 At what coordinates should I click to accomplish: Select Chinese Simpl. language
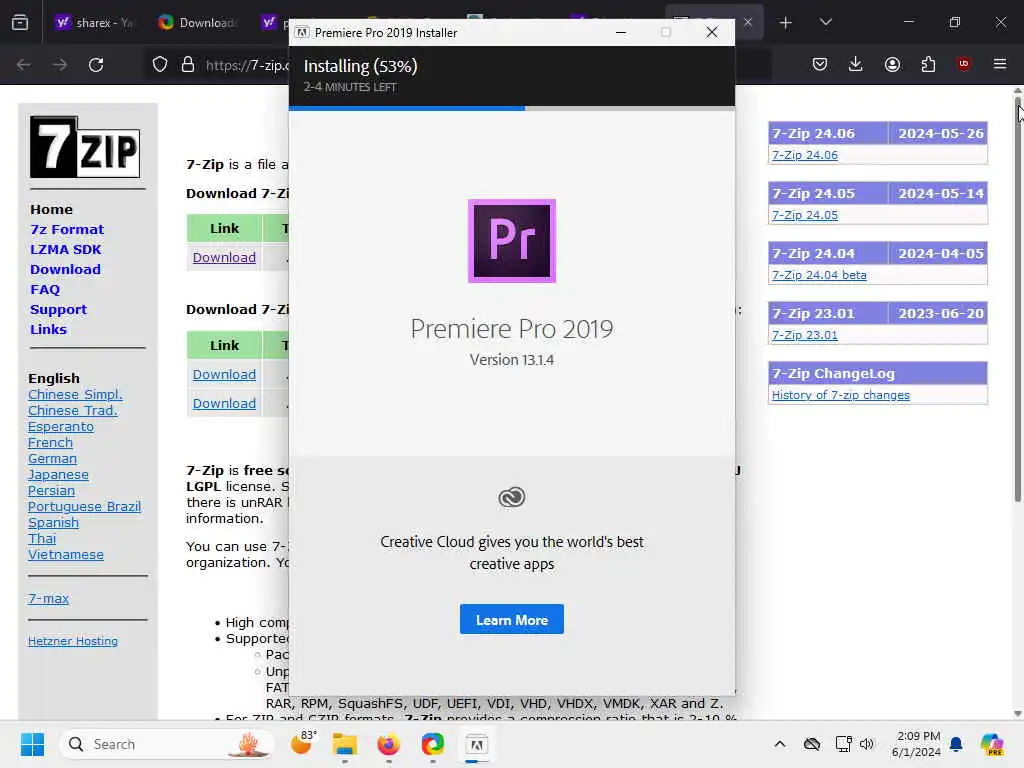pos(75,394)
